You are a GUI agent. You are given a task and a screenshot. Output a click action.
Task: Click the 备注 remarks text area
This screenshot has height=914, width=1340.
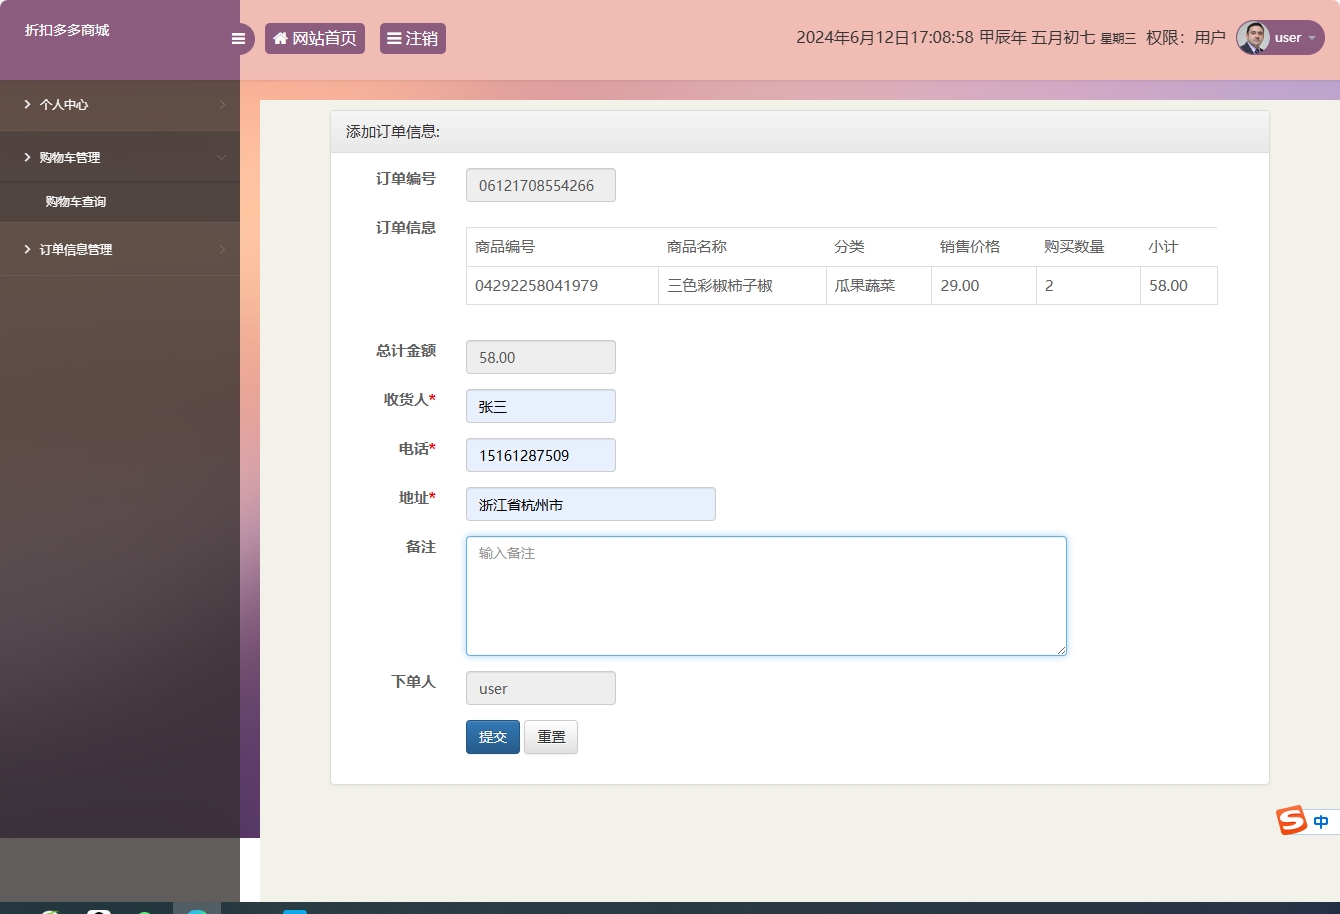pos(766,595)
